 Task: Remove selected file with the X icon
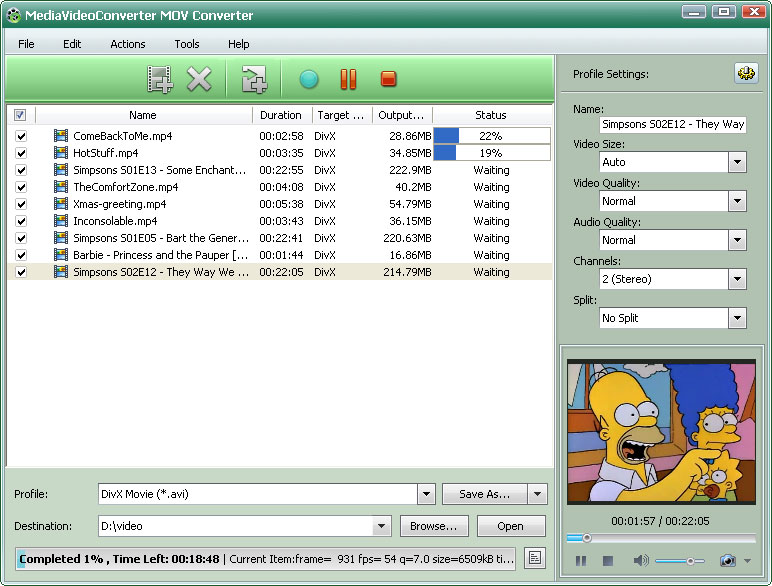click(200, 79)
